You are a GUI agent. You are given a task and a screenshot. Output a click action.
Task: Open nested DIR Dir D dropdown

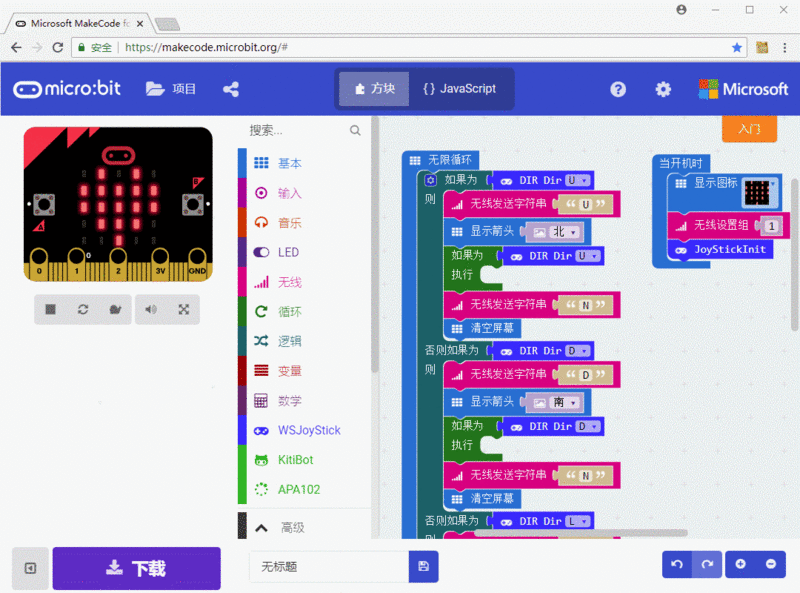(x=588, y=427)
